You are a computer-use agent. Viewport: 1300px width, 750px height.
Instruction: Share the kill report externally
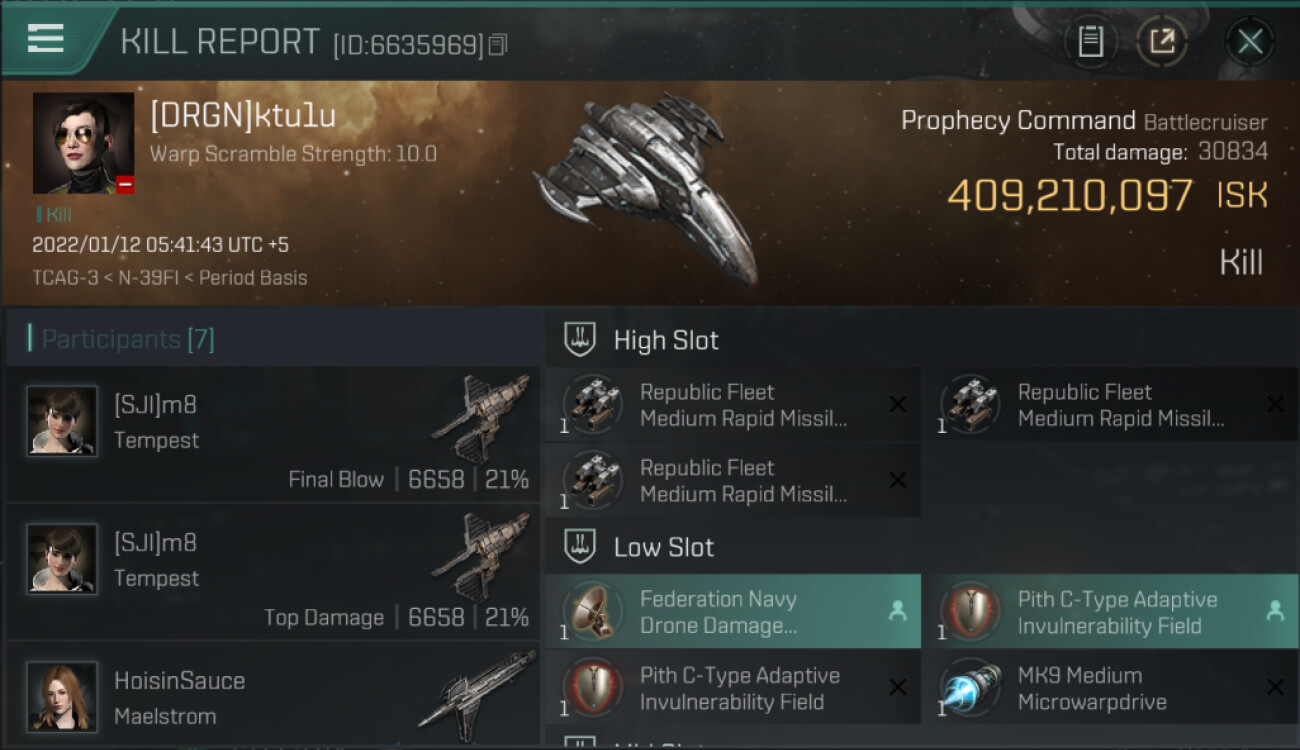point(1162,42)
